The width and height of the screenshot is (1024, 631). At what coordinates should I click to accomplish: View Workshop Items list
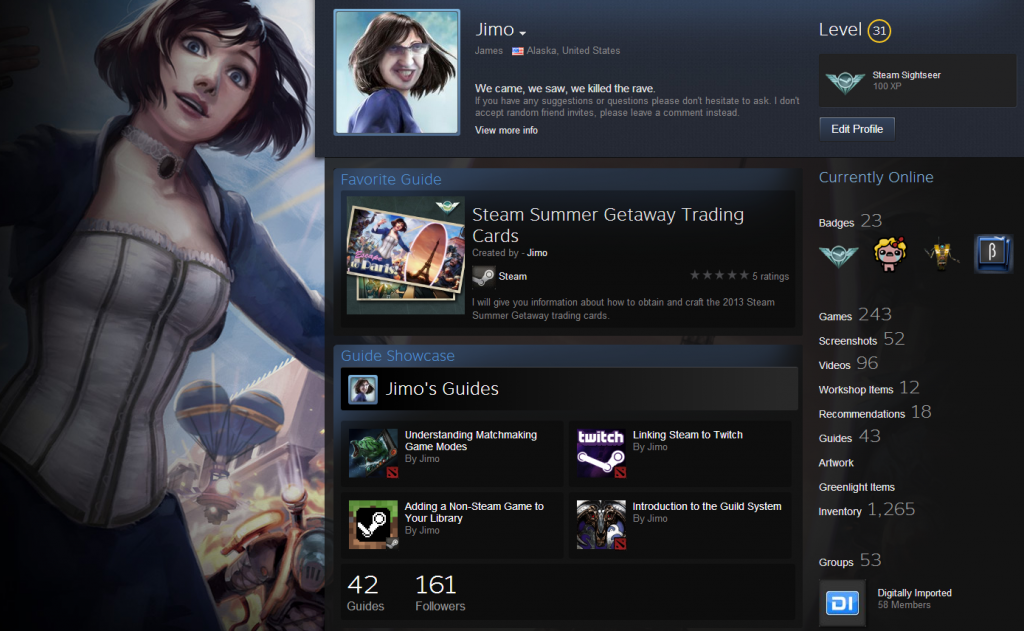(856, 390)
